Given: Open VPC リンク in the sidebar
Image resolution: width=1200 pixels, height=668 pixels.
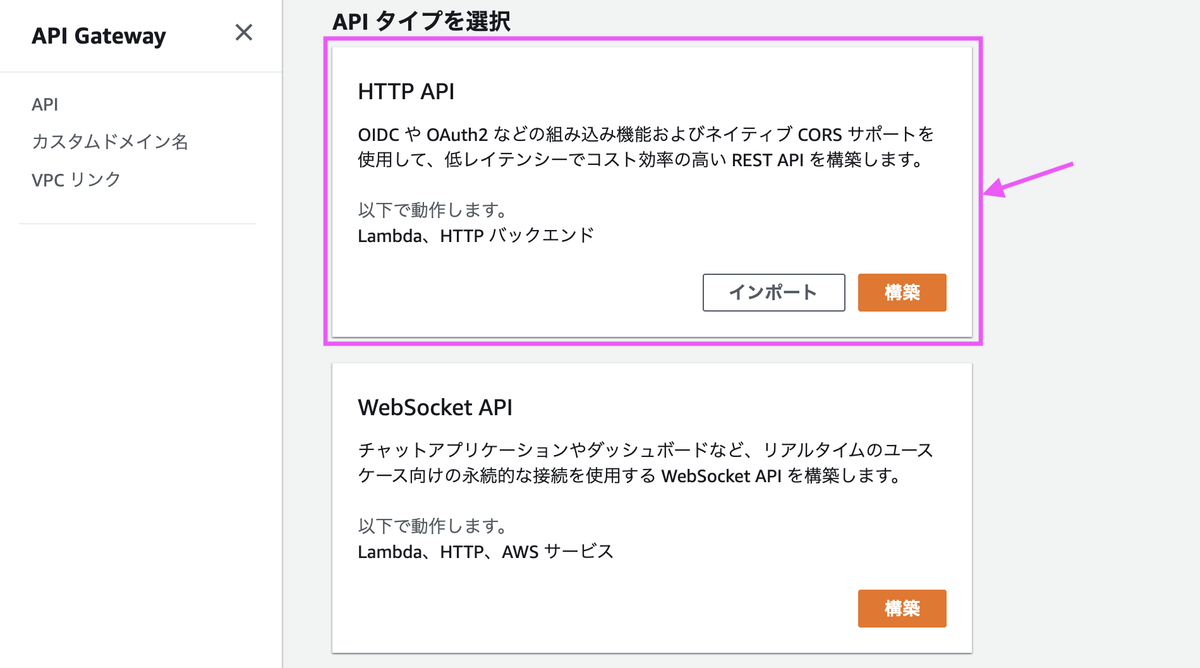Looking at the screenshot, I should tap(76, 180).
